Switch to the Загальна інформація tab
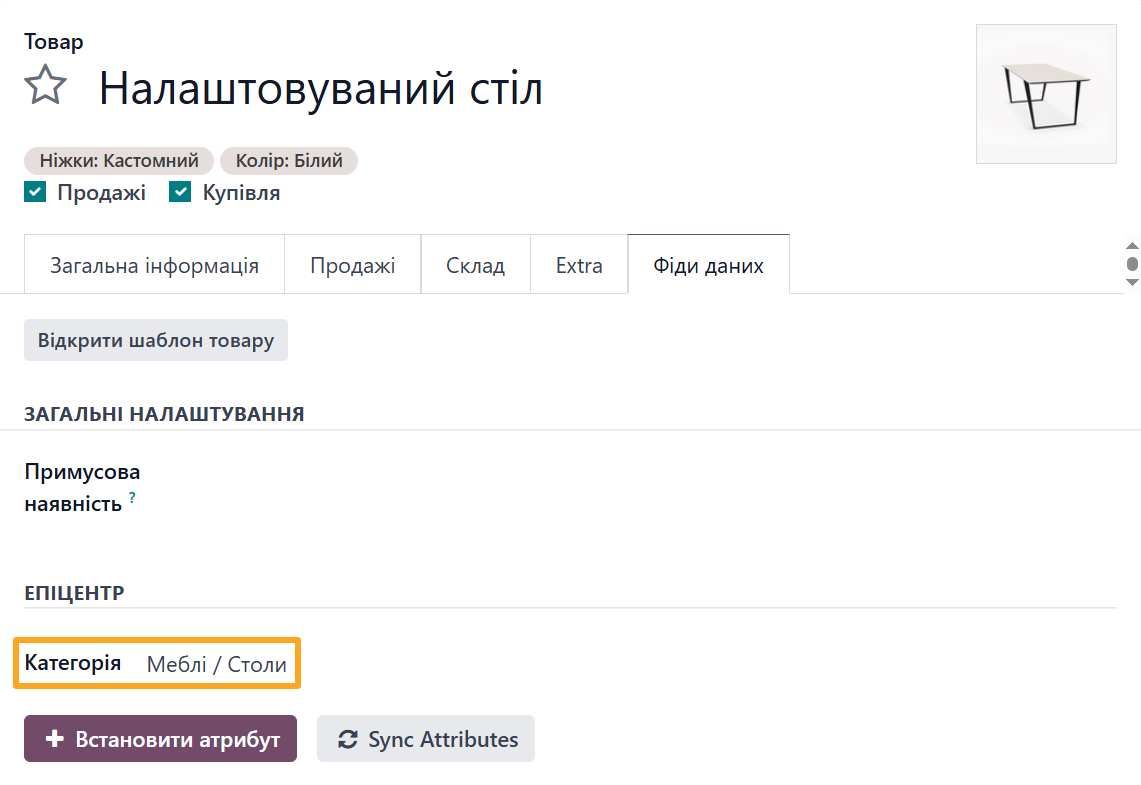Image resolution: width=1141 pixels, height=785 pixels. click(x=154, y=264)
